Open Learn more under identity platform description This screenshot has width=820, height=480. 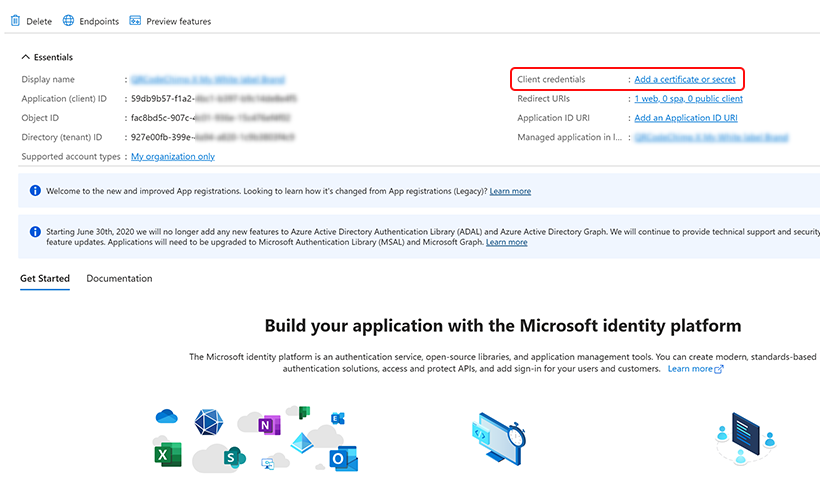pos(690,369)
